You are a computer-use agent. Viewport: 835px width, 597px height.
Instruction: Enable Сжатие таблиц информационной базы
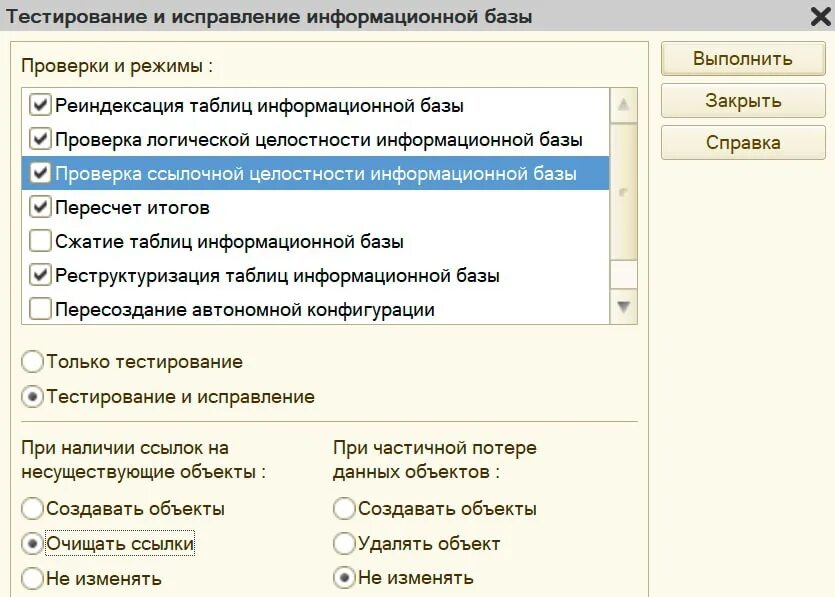(40, 241)
